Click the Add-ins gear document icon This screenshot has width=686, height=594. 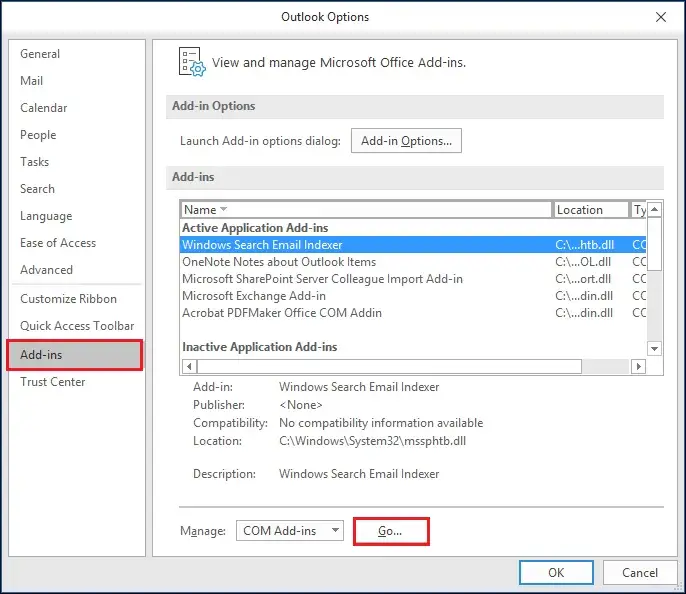(x=191, y=62)
